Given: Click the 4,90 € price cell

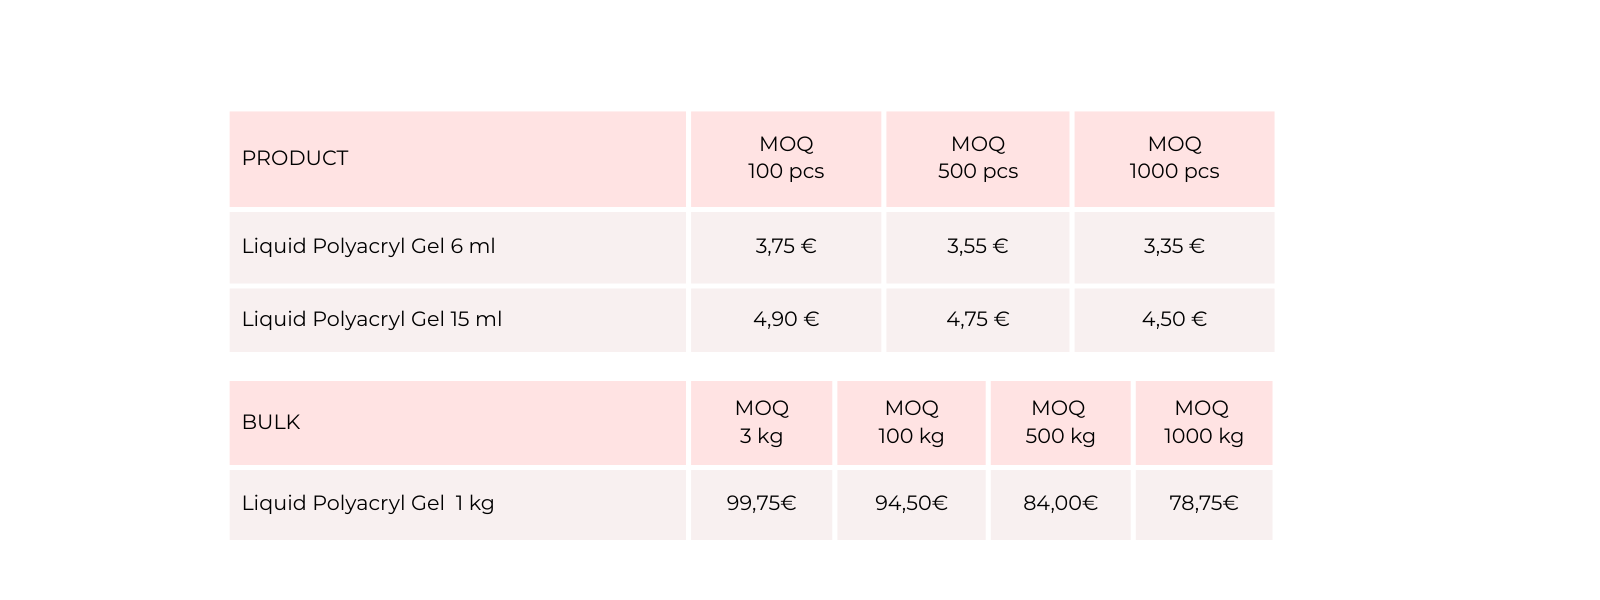Looking at the screenshot, I should (x=786, y=319).
